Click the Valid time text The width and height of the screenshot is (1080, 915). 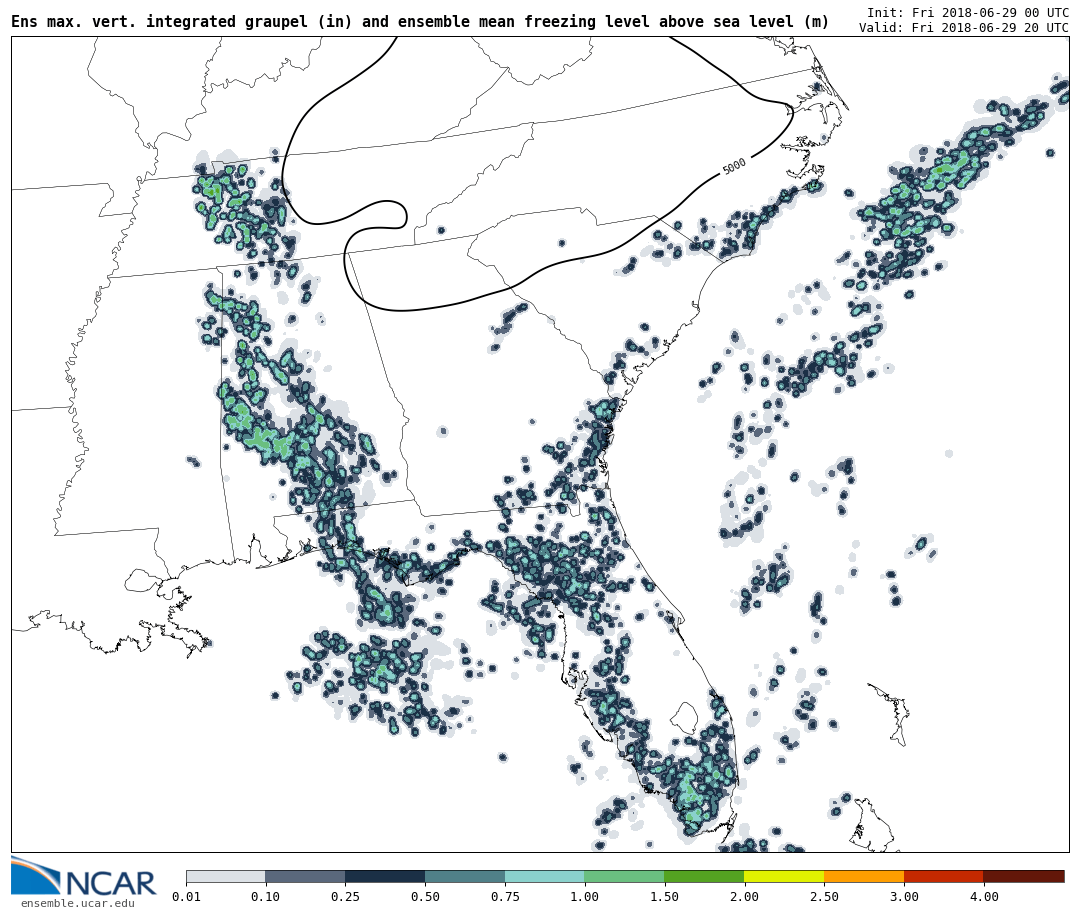963,28
